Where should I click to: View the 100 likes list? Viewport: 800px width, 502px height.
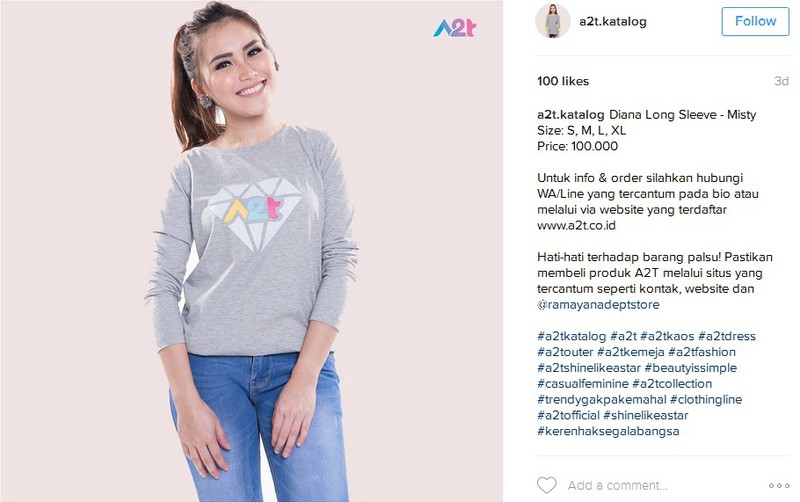pyautogui.click(x=563, y=81)
